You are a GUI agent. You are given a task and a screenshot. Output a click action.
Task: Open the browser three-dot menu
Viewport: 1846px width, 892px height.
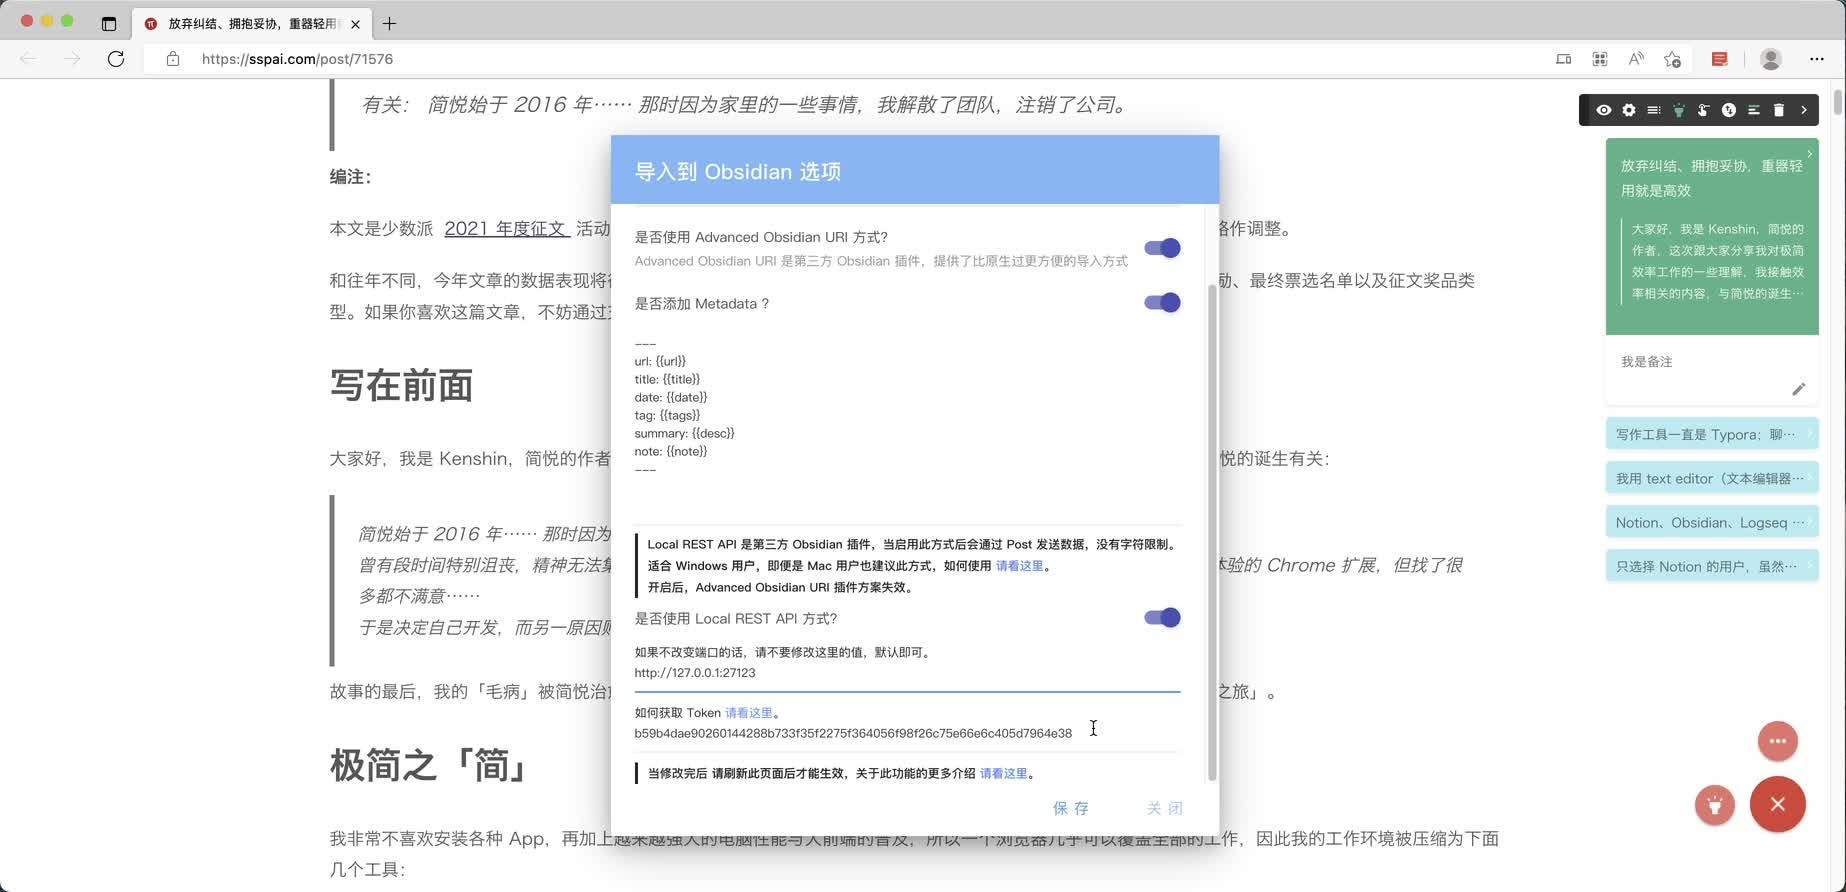[x=1817, y=59]
